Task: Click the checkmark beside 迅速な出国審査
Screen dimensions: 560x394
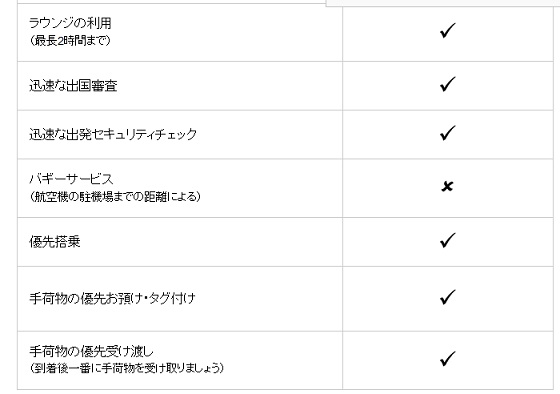Action: (448, 84)
